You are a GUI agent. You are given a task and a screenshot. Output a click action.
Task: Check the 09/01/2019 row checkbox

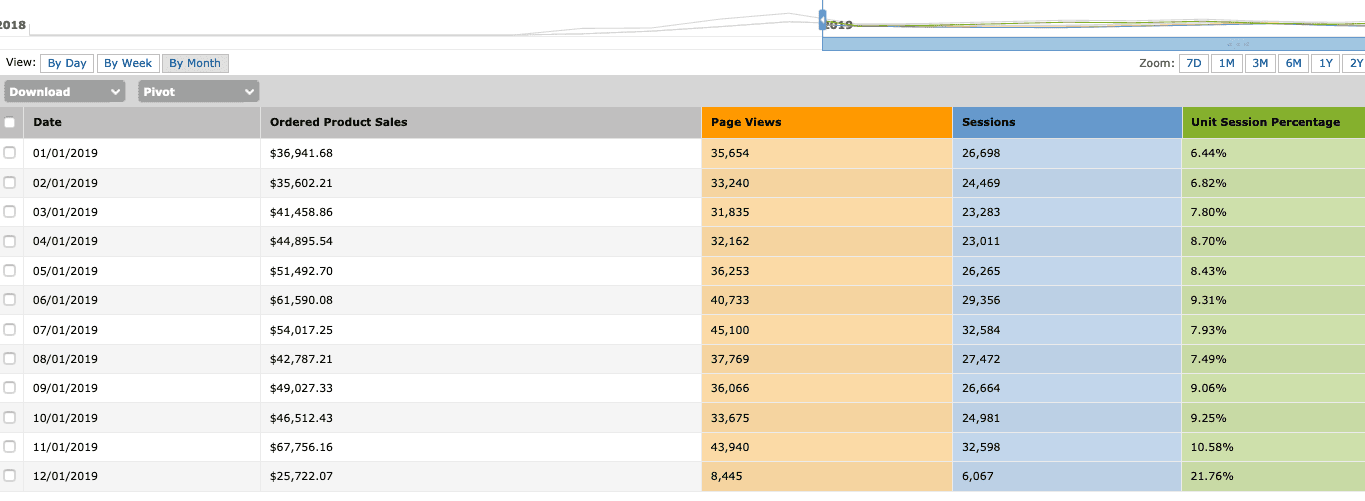(10, 388)
